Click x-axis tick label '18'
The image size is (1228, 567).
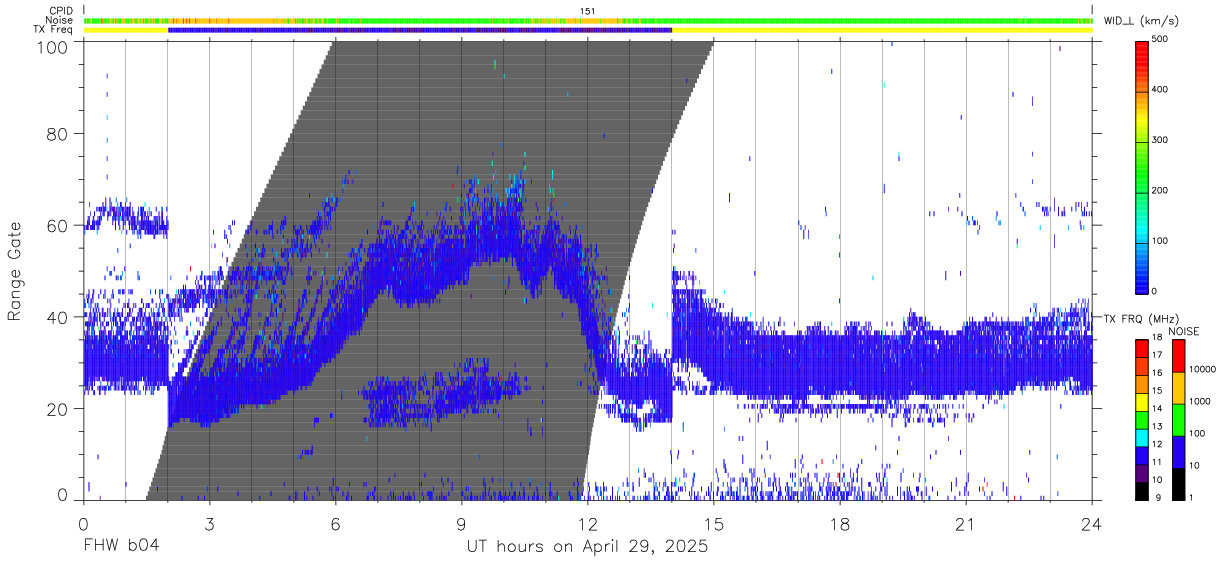point(840,524)
